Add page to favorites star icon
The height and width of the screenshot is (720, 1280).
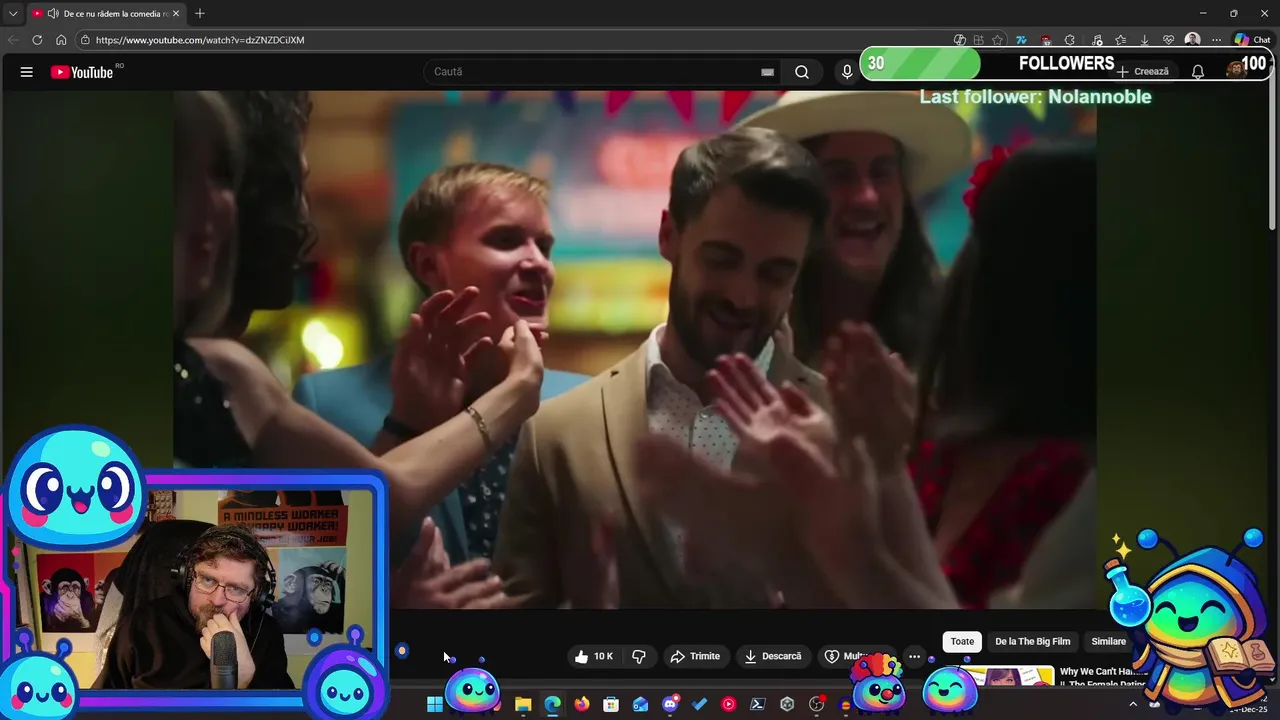[x=997, y=40]
